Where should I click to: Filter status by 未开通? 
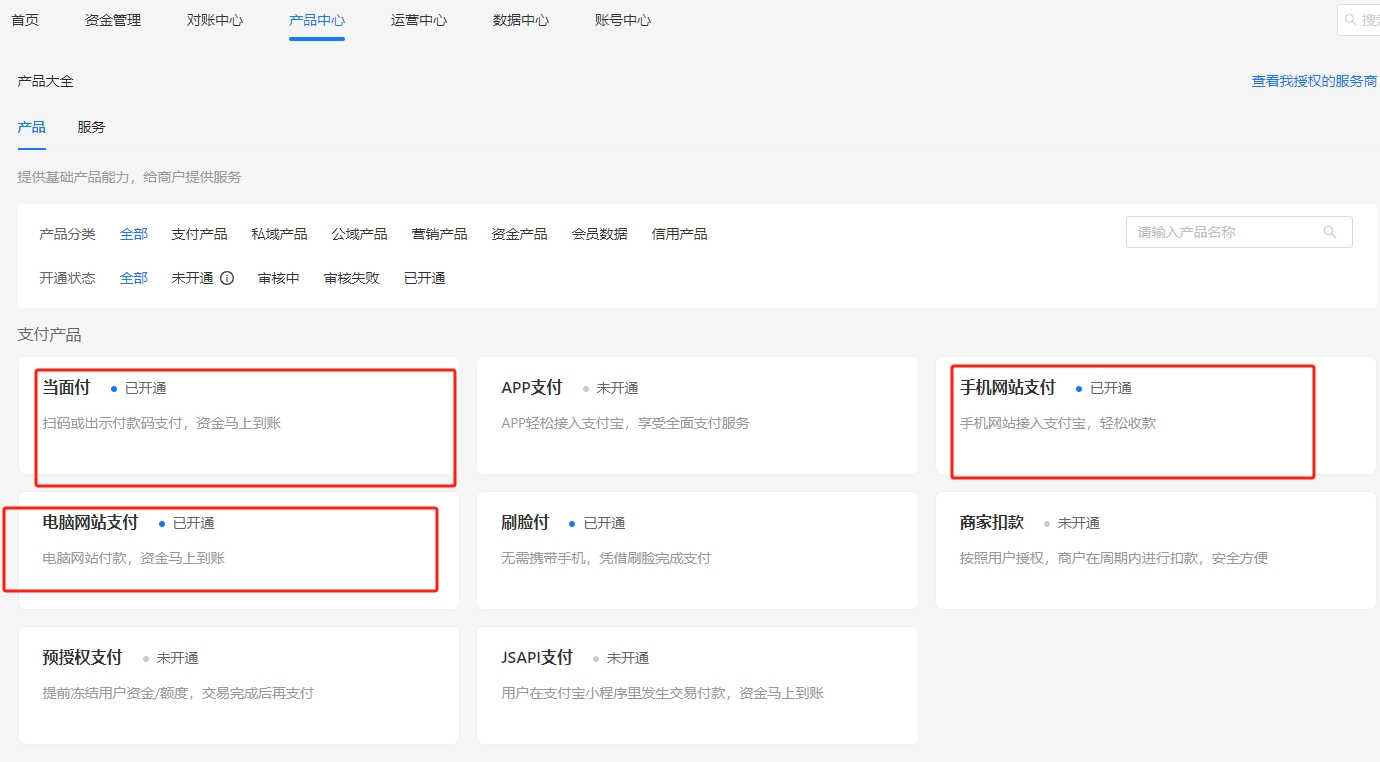193,278
